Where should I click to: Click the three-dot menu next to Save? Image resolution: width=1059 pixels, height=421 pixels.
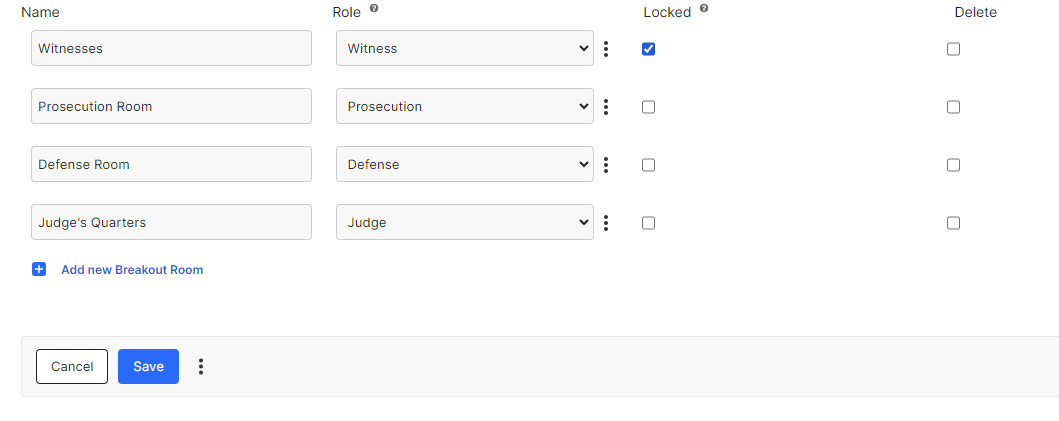(201, 367)
